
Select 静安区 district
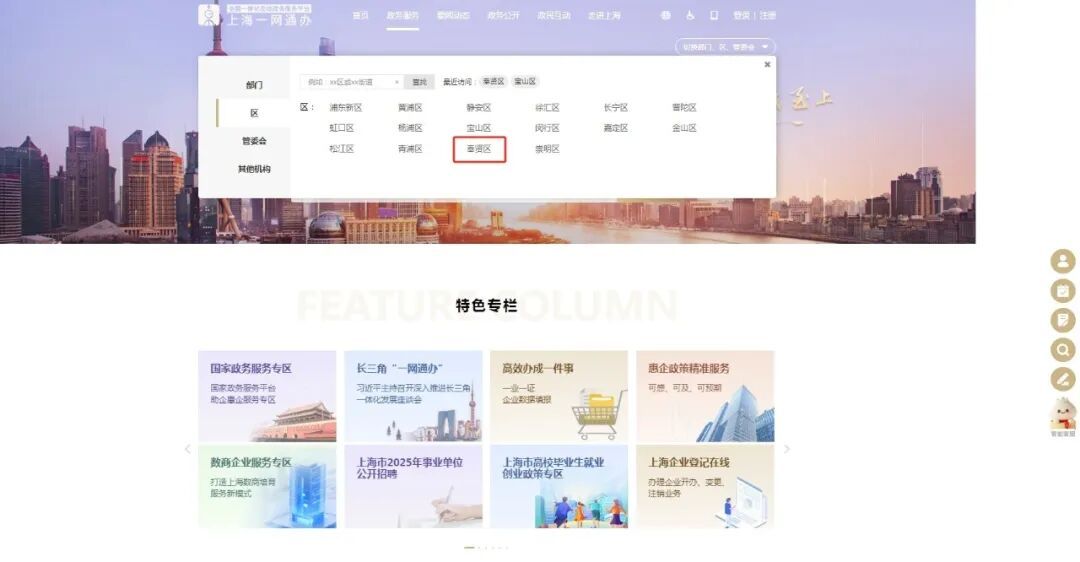[479, 107]
